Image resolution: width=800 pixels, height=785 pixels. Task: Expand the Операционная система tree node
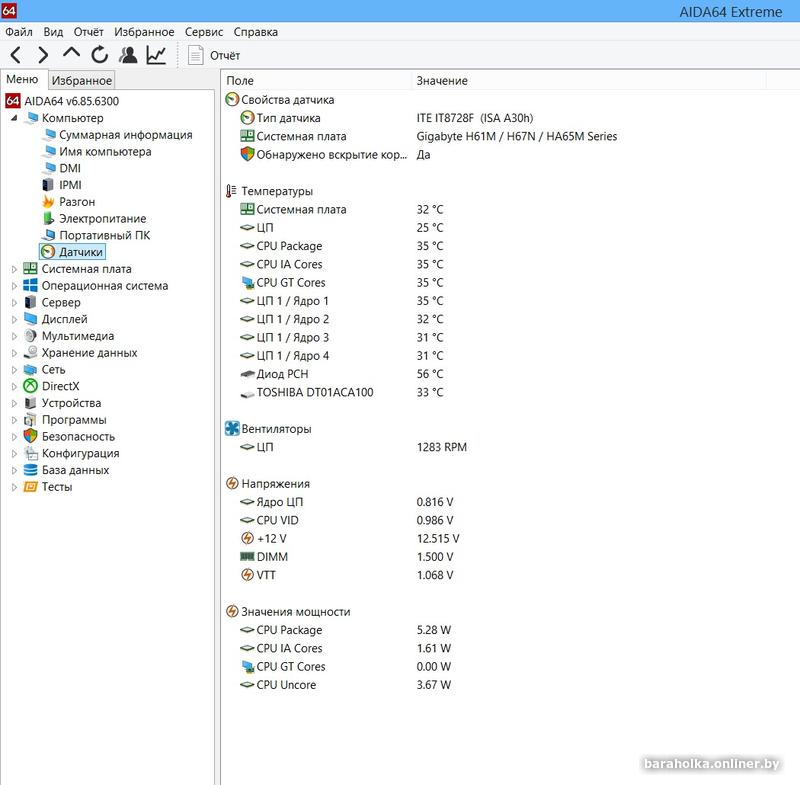pos(14,286)
